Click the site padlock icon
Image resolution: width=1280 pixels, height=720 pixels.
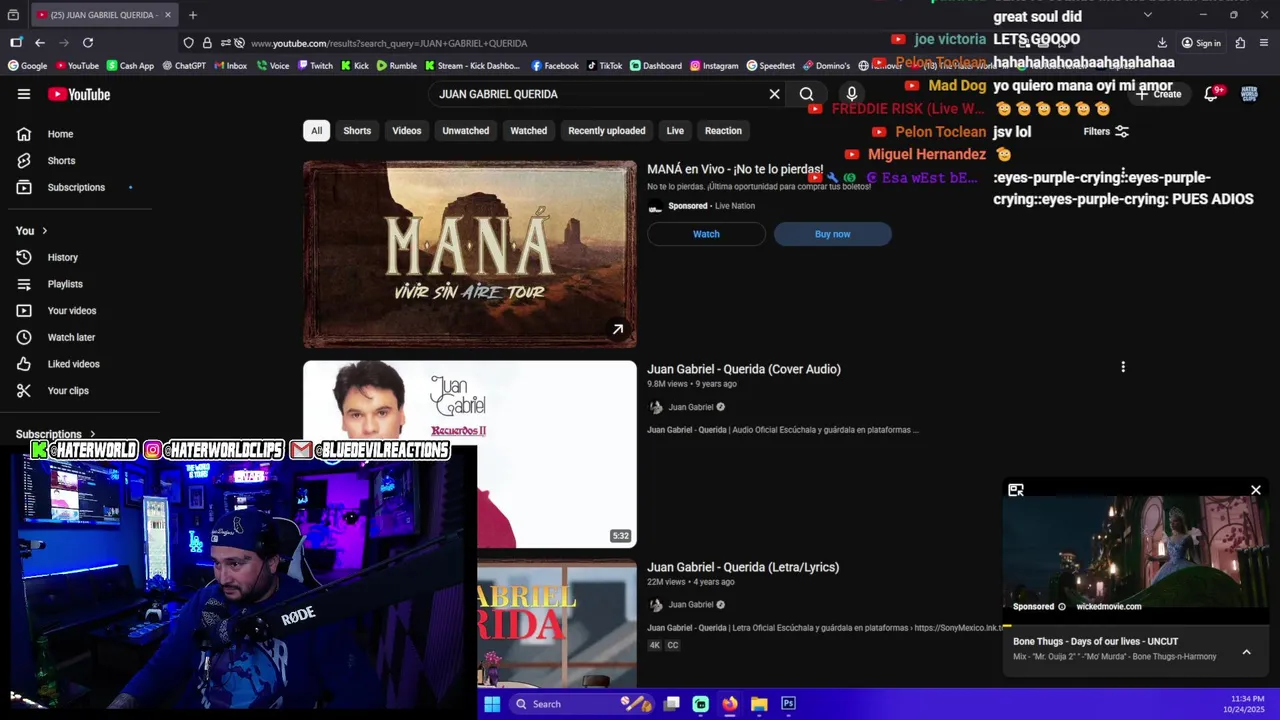[x=207, y=43]
